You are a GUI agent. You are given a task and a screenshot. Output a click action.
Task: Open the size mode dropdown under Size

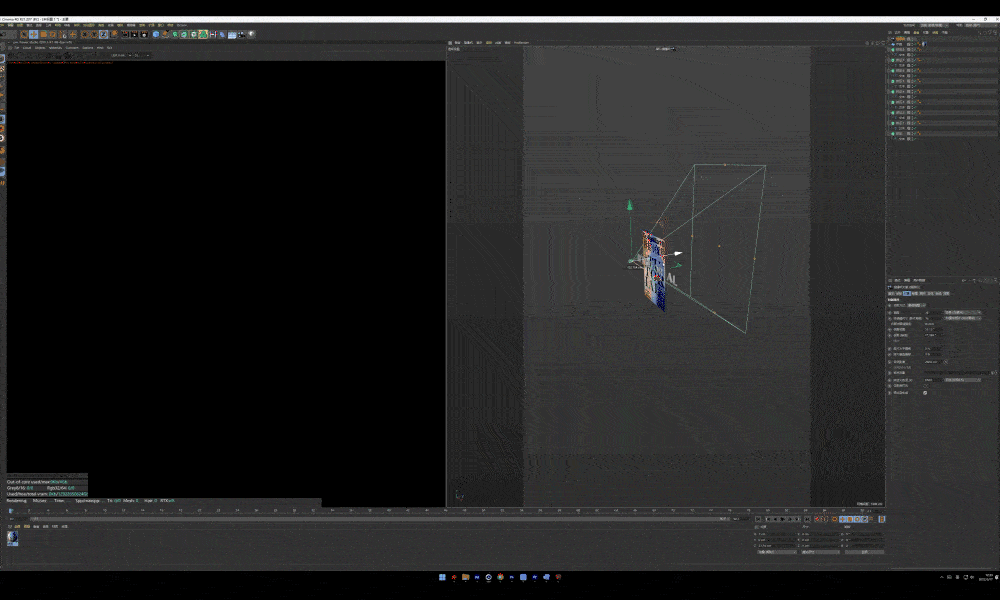(821, 552)
